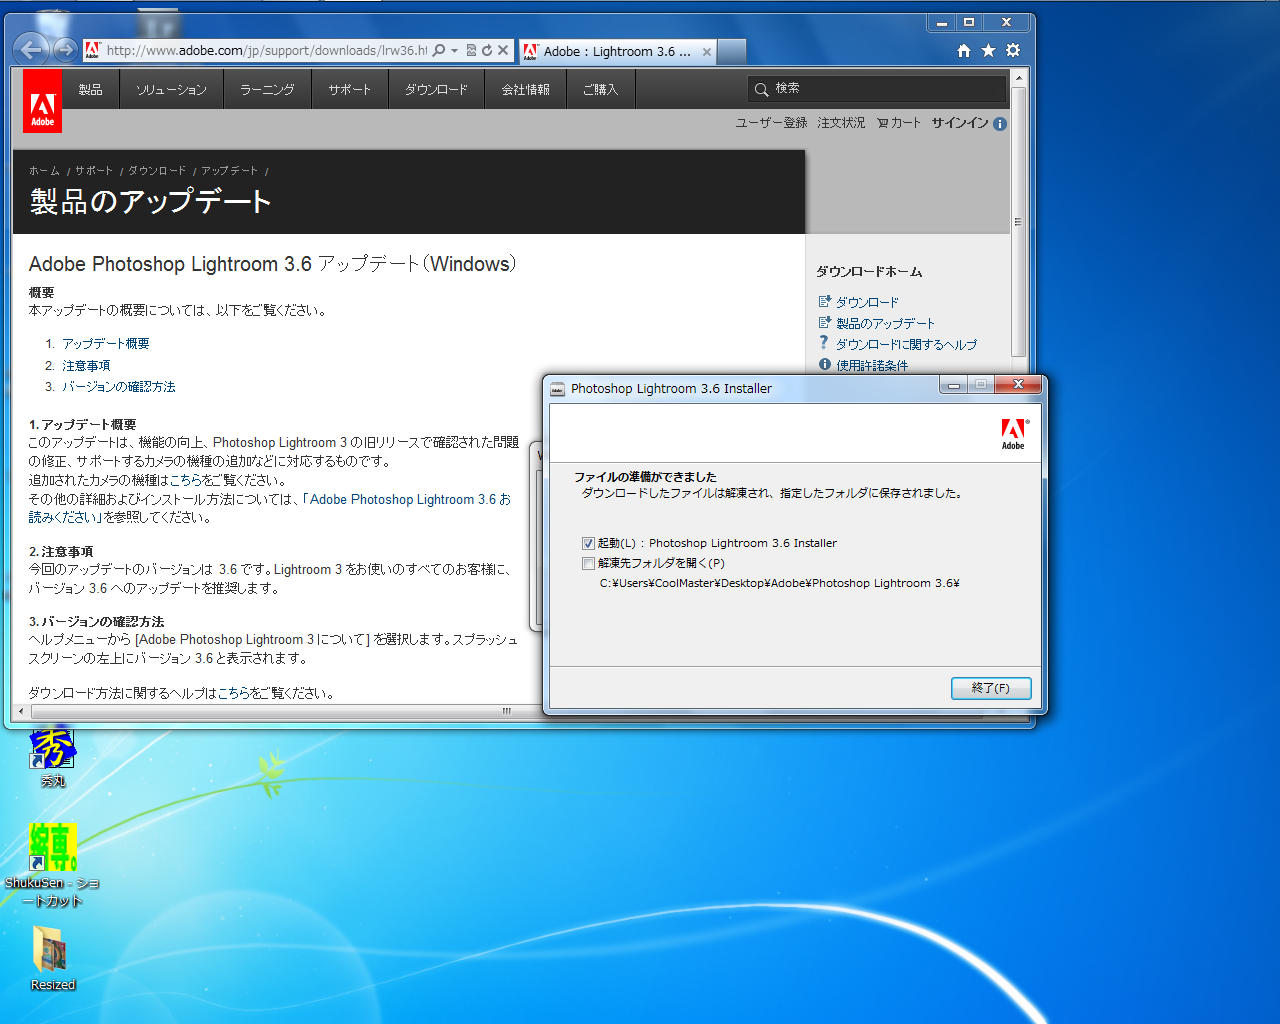Minimize the Photoshop Lightroom 3.6 Installer window
This screenshot has width=1280, height=1024.
pos(953,385)
